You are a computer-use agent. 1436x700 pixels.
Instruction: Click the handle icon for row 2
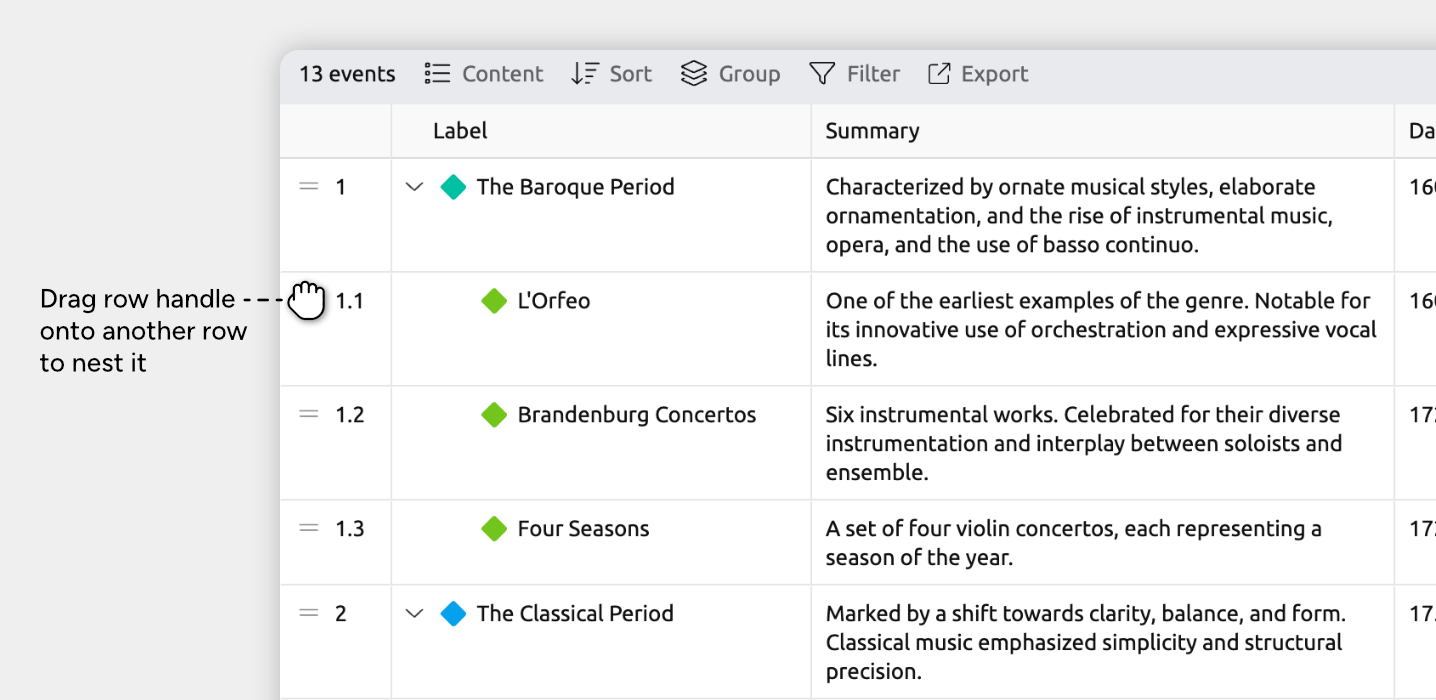(x=309, y=613)
